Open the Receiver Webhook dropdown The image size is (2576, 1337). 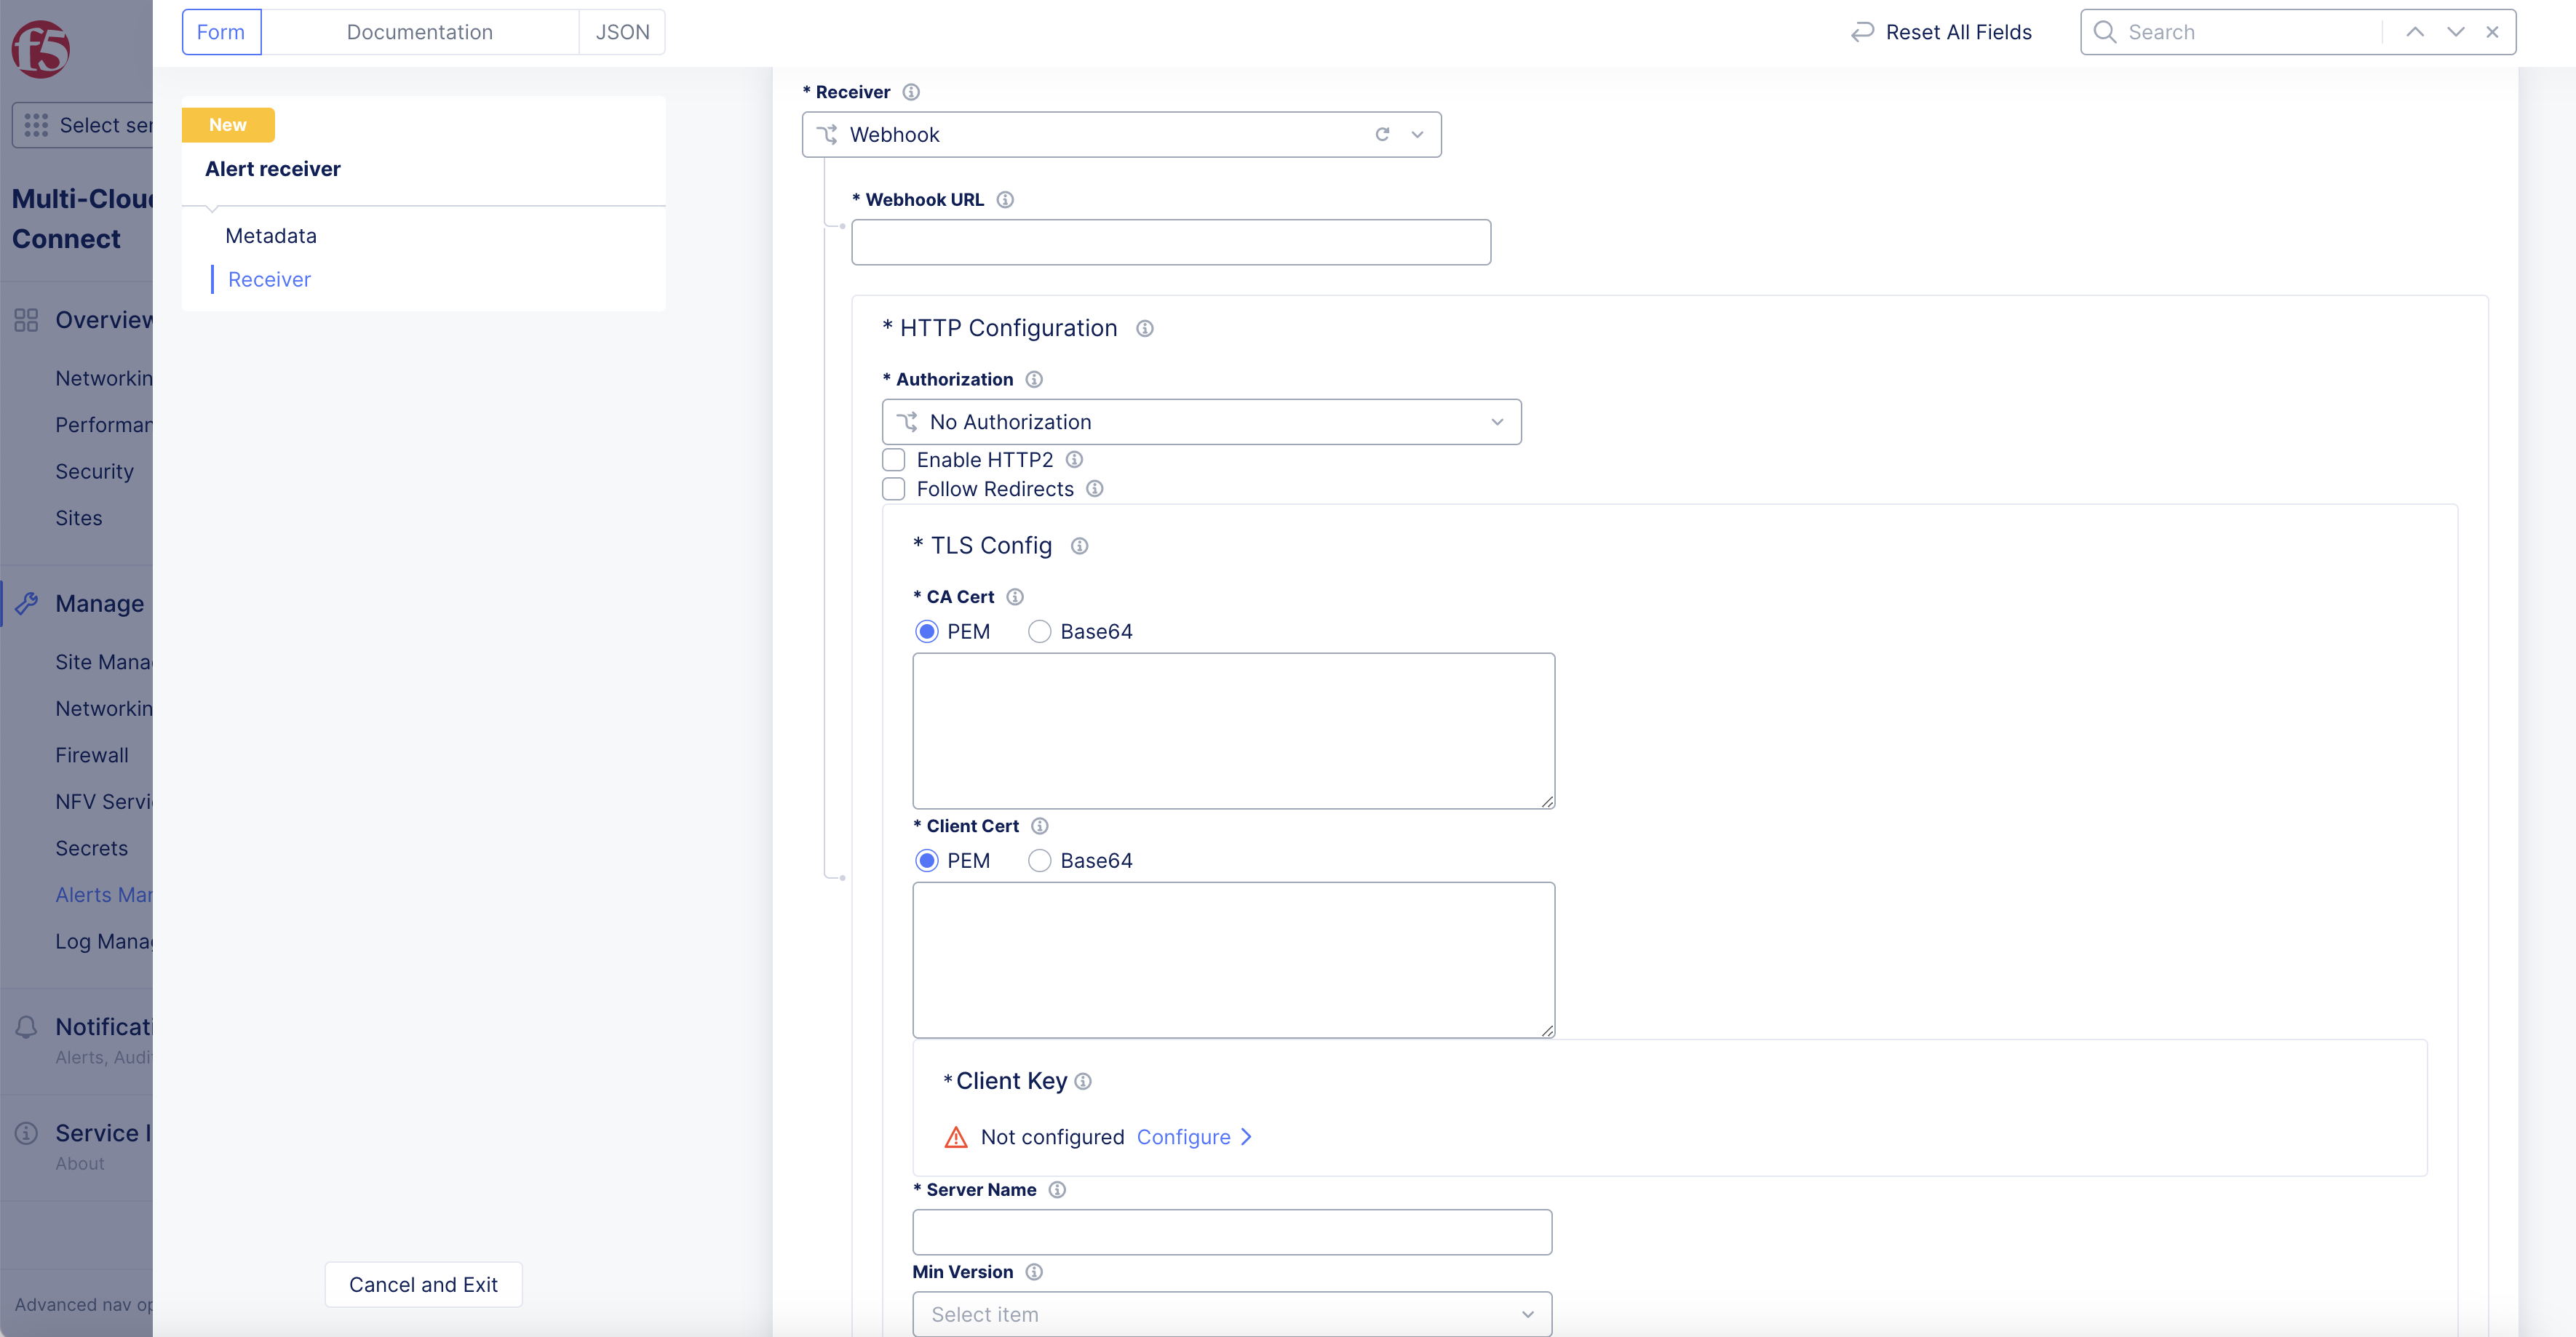tap(1121, 134)
